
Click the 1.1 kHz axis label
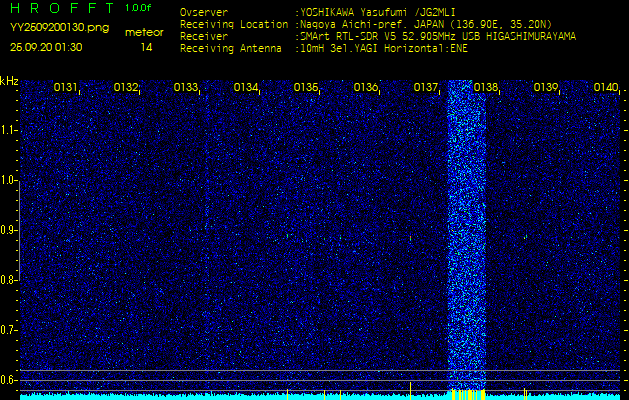click(x=8, y=130)
